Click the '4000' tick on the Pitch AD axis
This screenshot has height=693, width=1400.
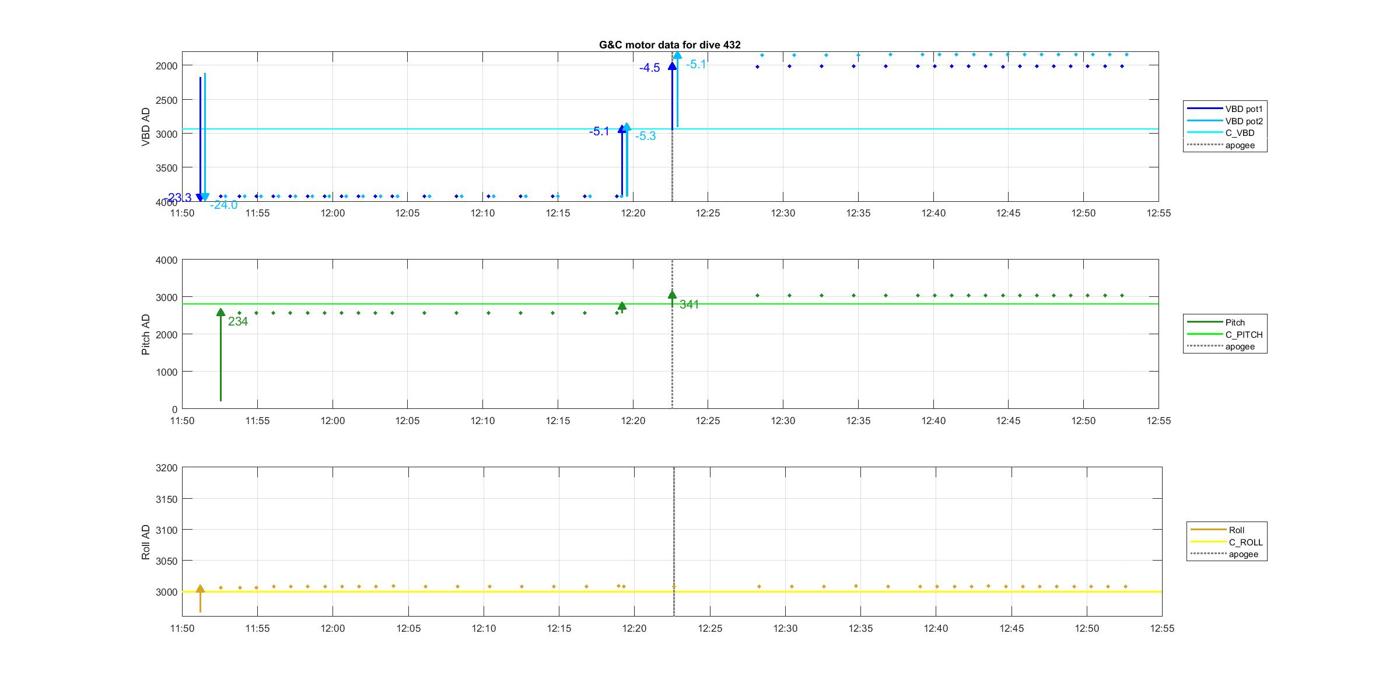(166, 260)
